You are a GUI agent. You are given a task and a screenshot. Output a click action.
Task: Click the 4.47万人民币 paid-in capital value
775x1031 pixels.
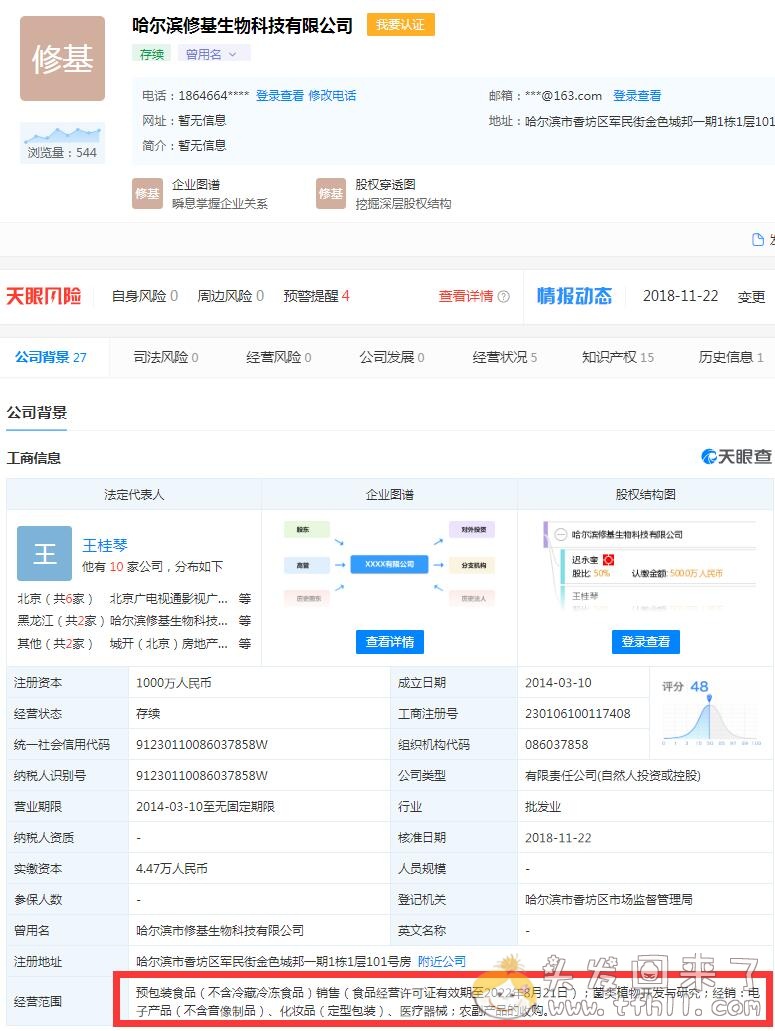pos(172,868)
